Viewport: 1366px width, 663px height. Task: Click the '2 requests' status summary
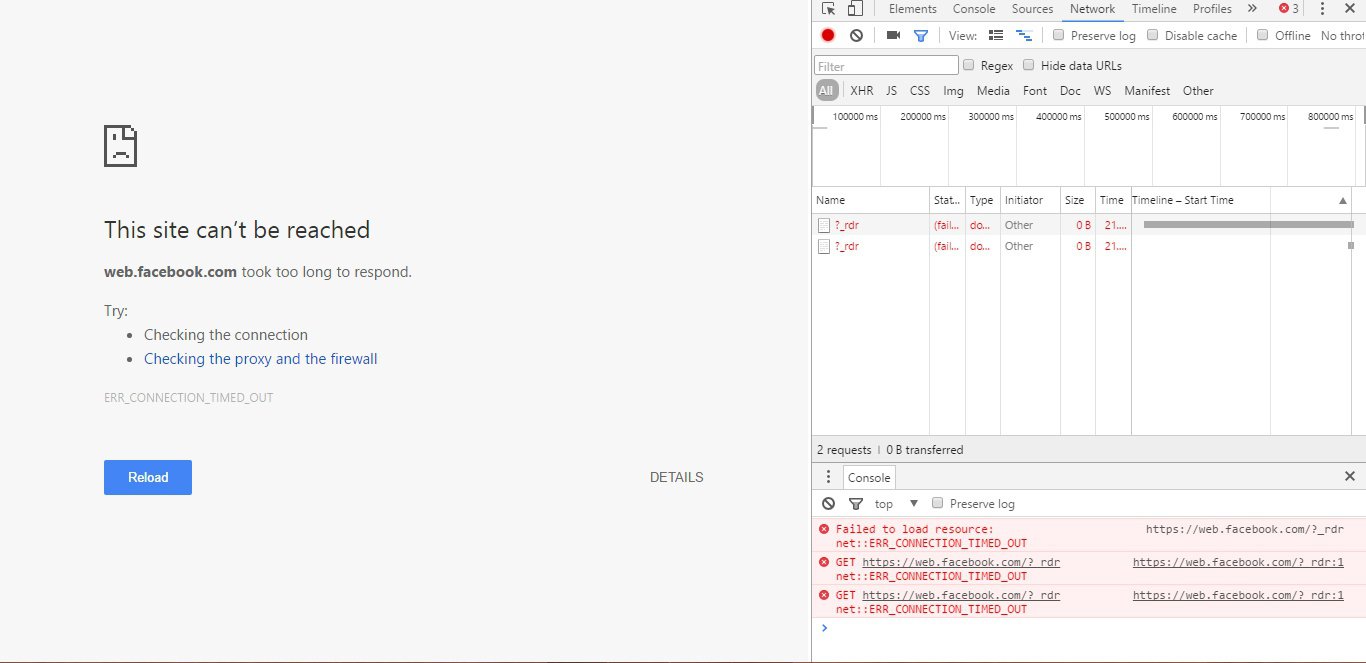tap(844, 450)
